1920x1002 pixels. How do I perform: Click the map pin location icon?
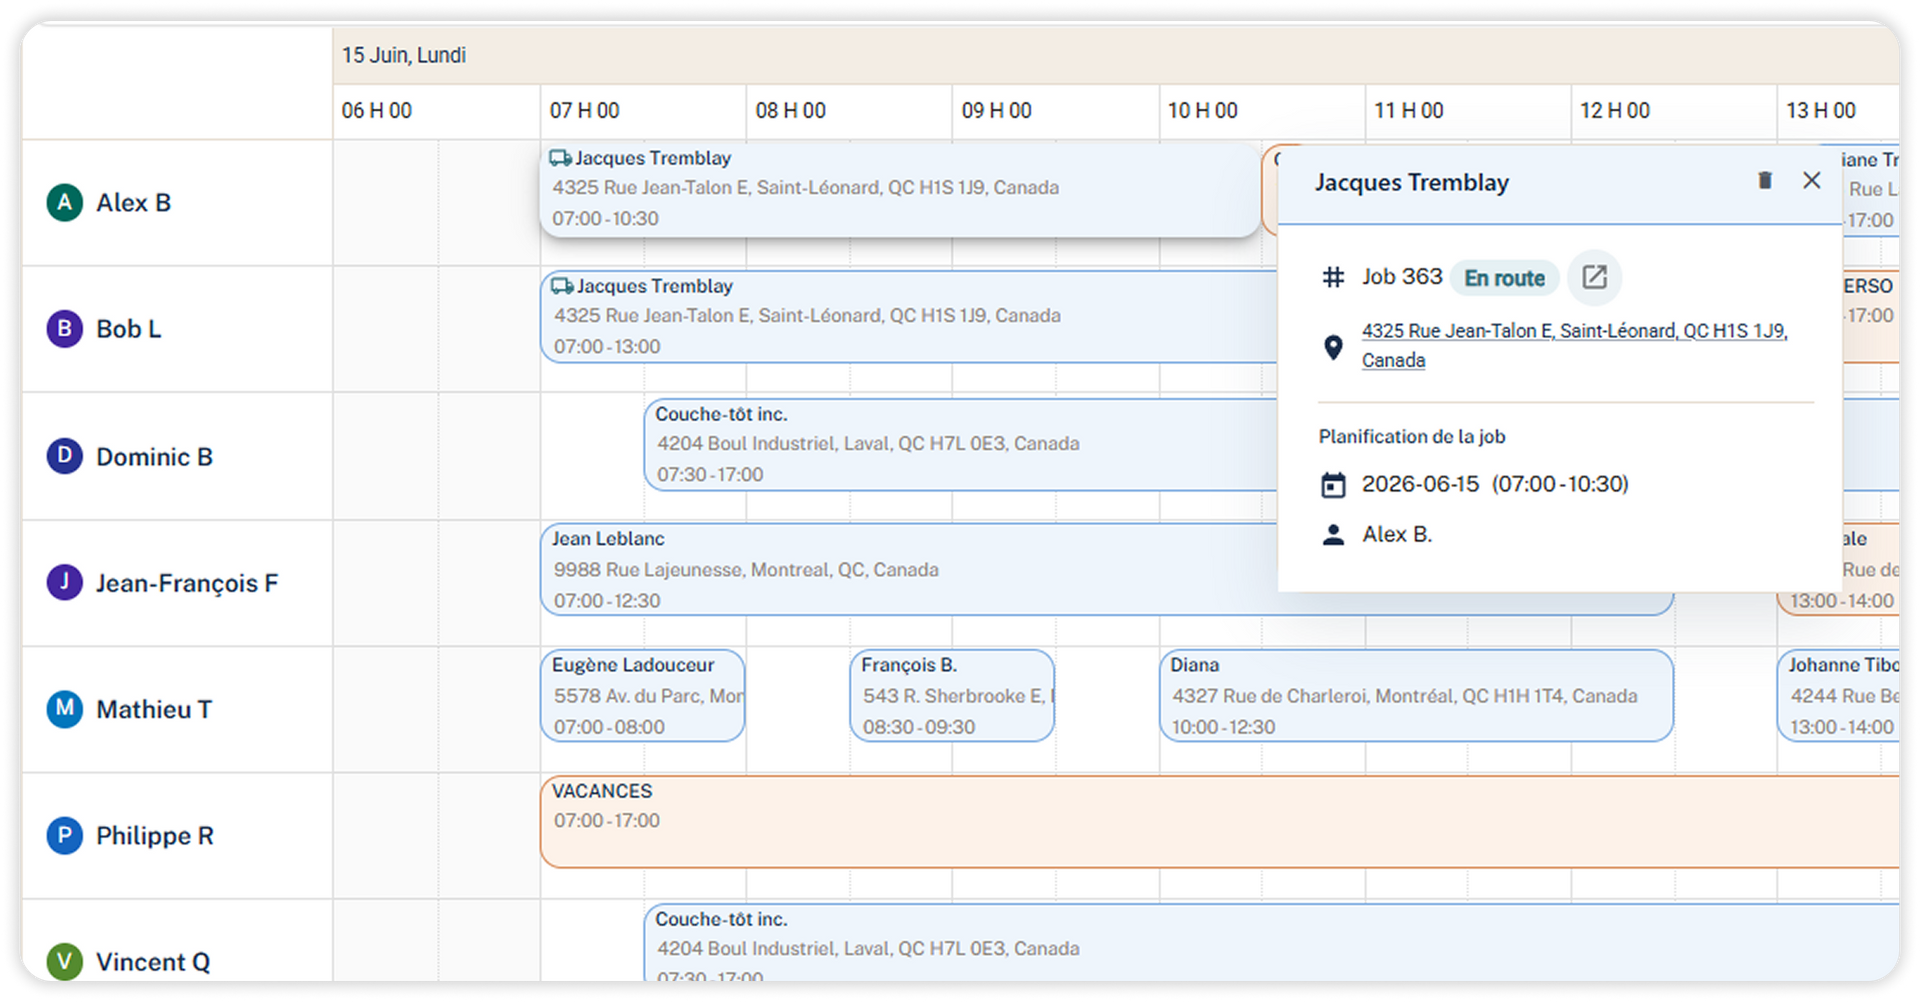[x=1333, y=347]
